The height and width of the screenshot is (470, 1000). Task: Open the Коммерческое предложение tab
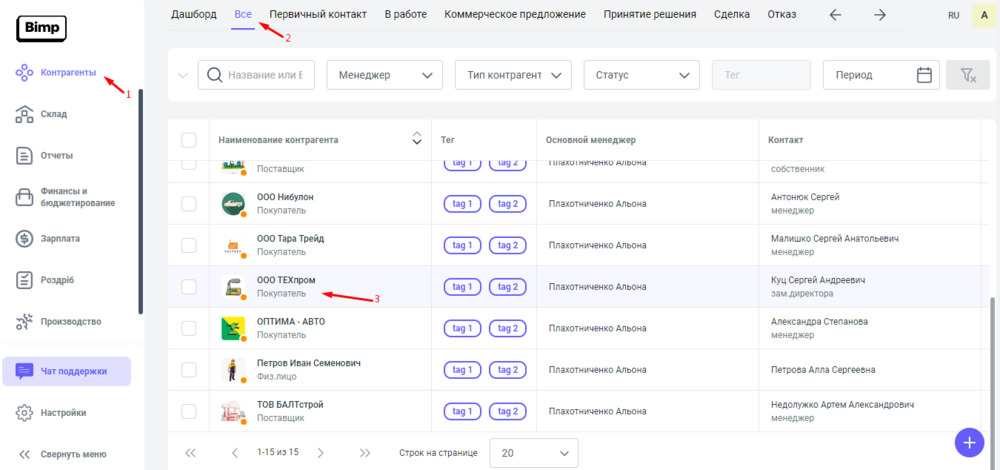516,14
